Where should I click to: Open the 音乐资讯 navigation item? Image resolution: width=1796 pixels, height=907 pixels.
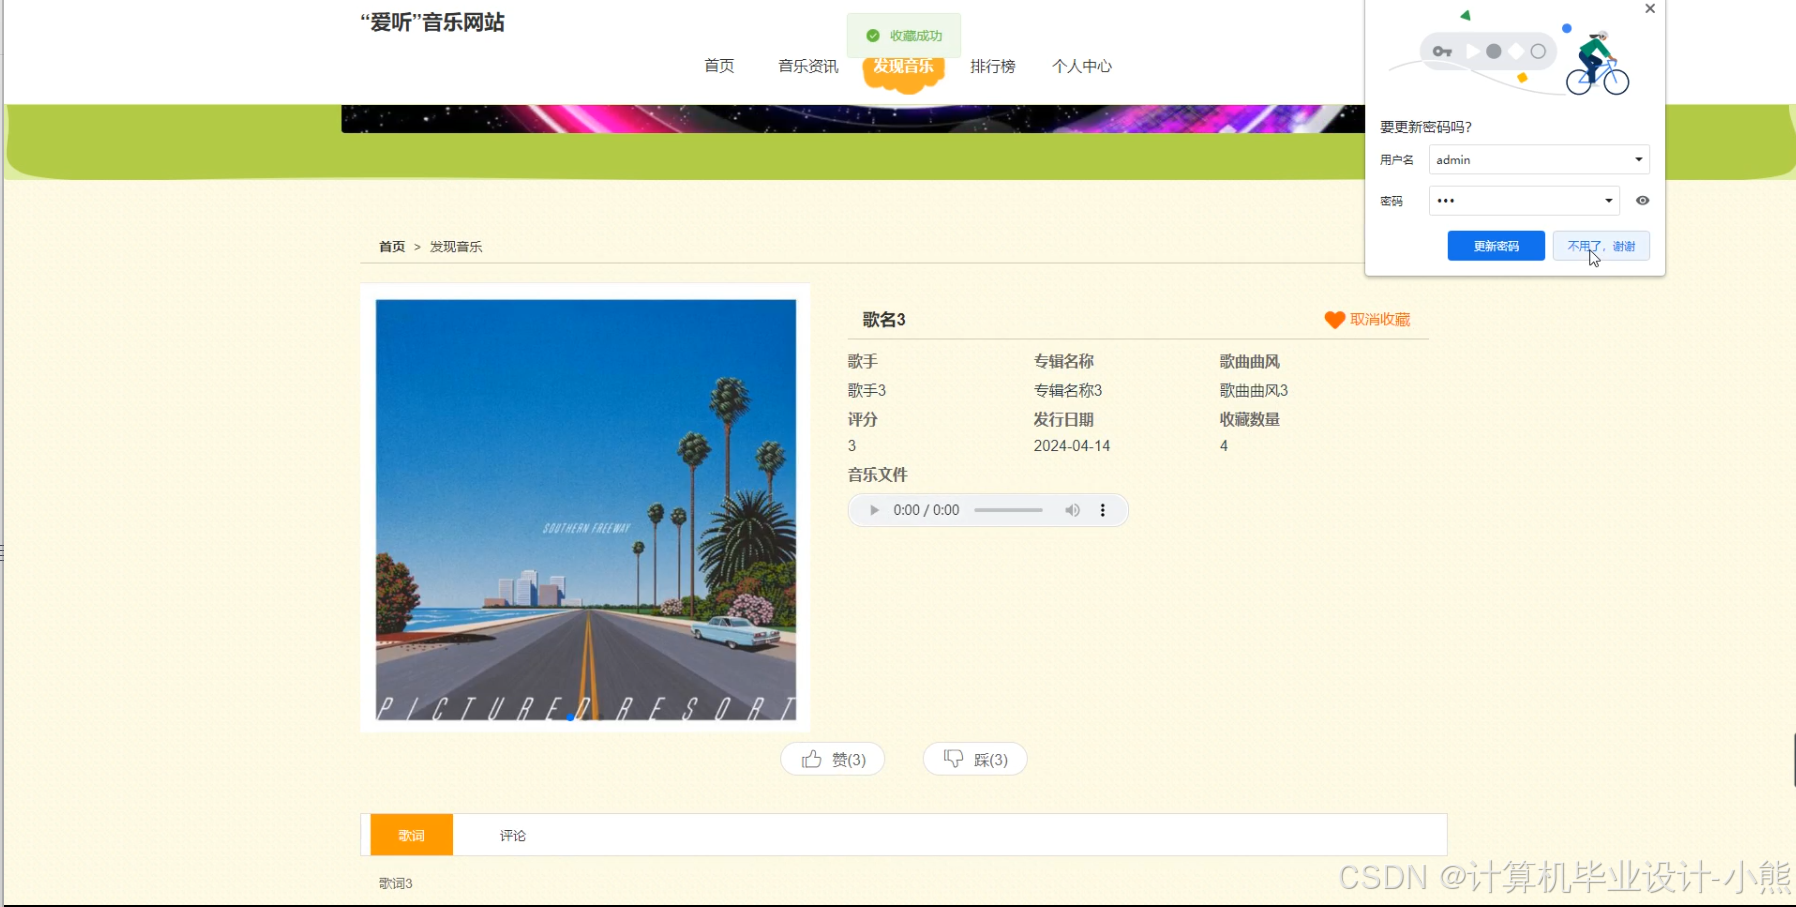coord(808,66)
